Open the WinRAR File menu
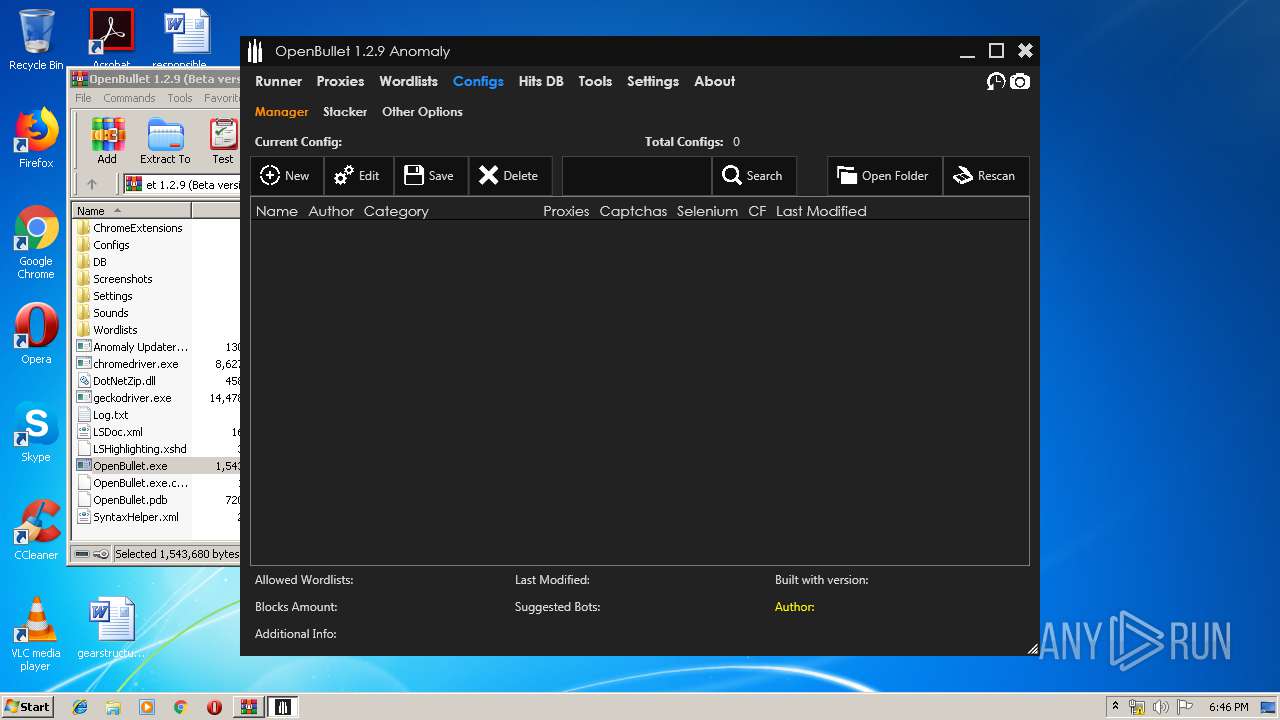The height and width of the screenshot is (720, 1280). [x=83, y=98]
